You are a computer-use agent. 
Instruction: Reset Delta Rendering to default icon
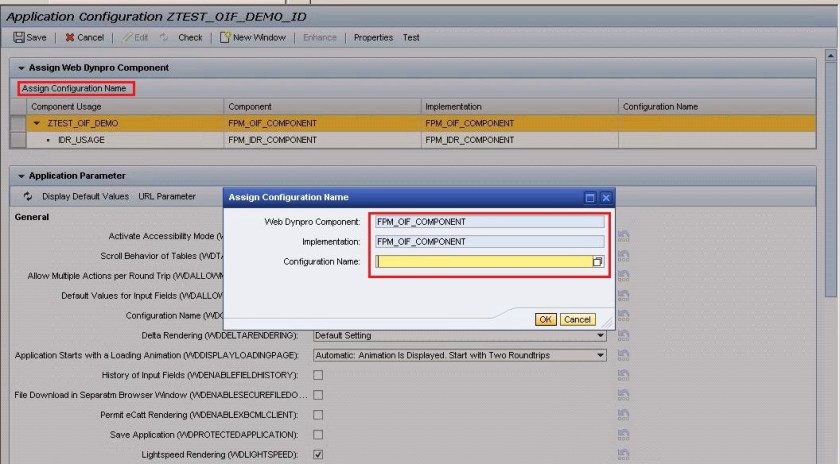[x=623, y=335]
